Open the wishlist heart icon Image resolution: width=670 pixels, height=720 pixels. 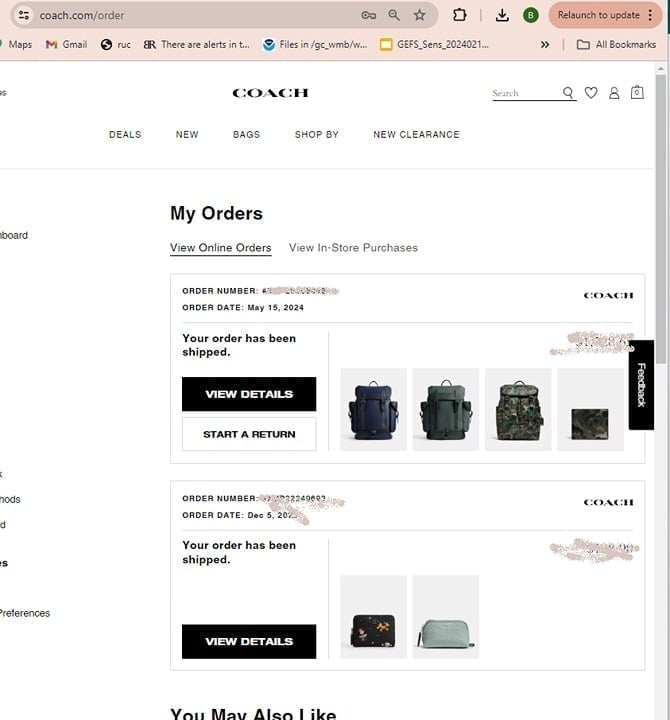click(591, 93)
